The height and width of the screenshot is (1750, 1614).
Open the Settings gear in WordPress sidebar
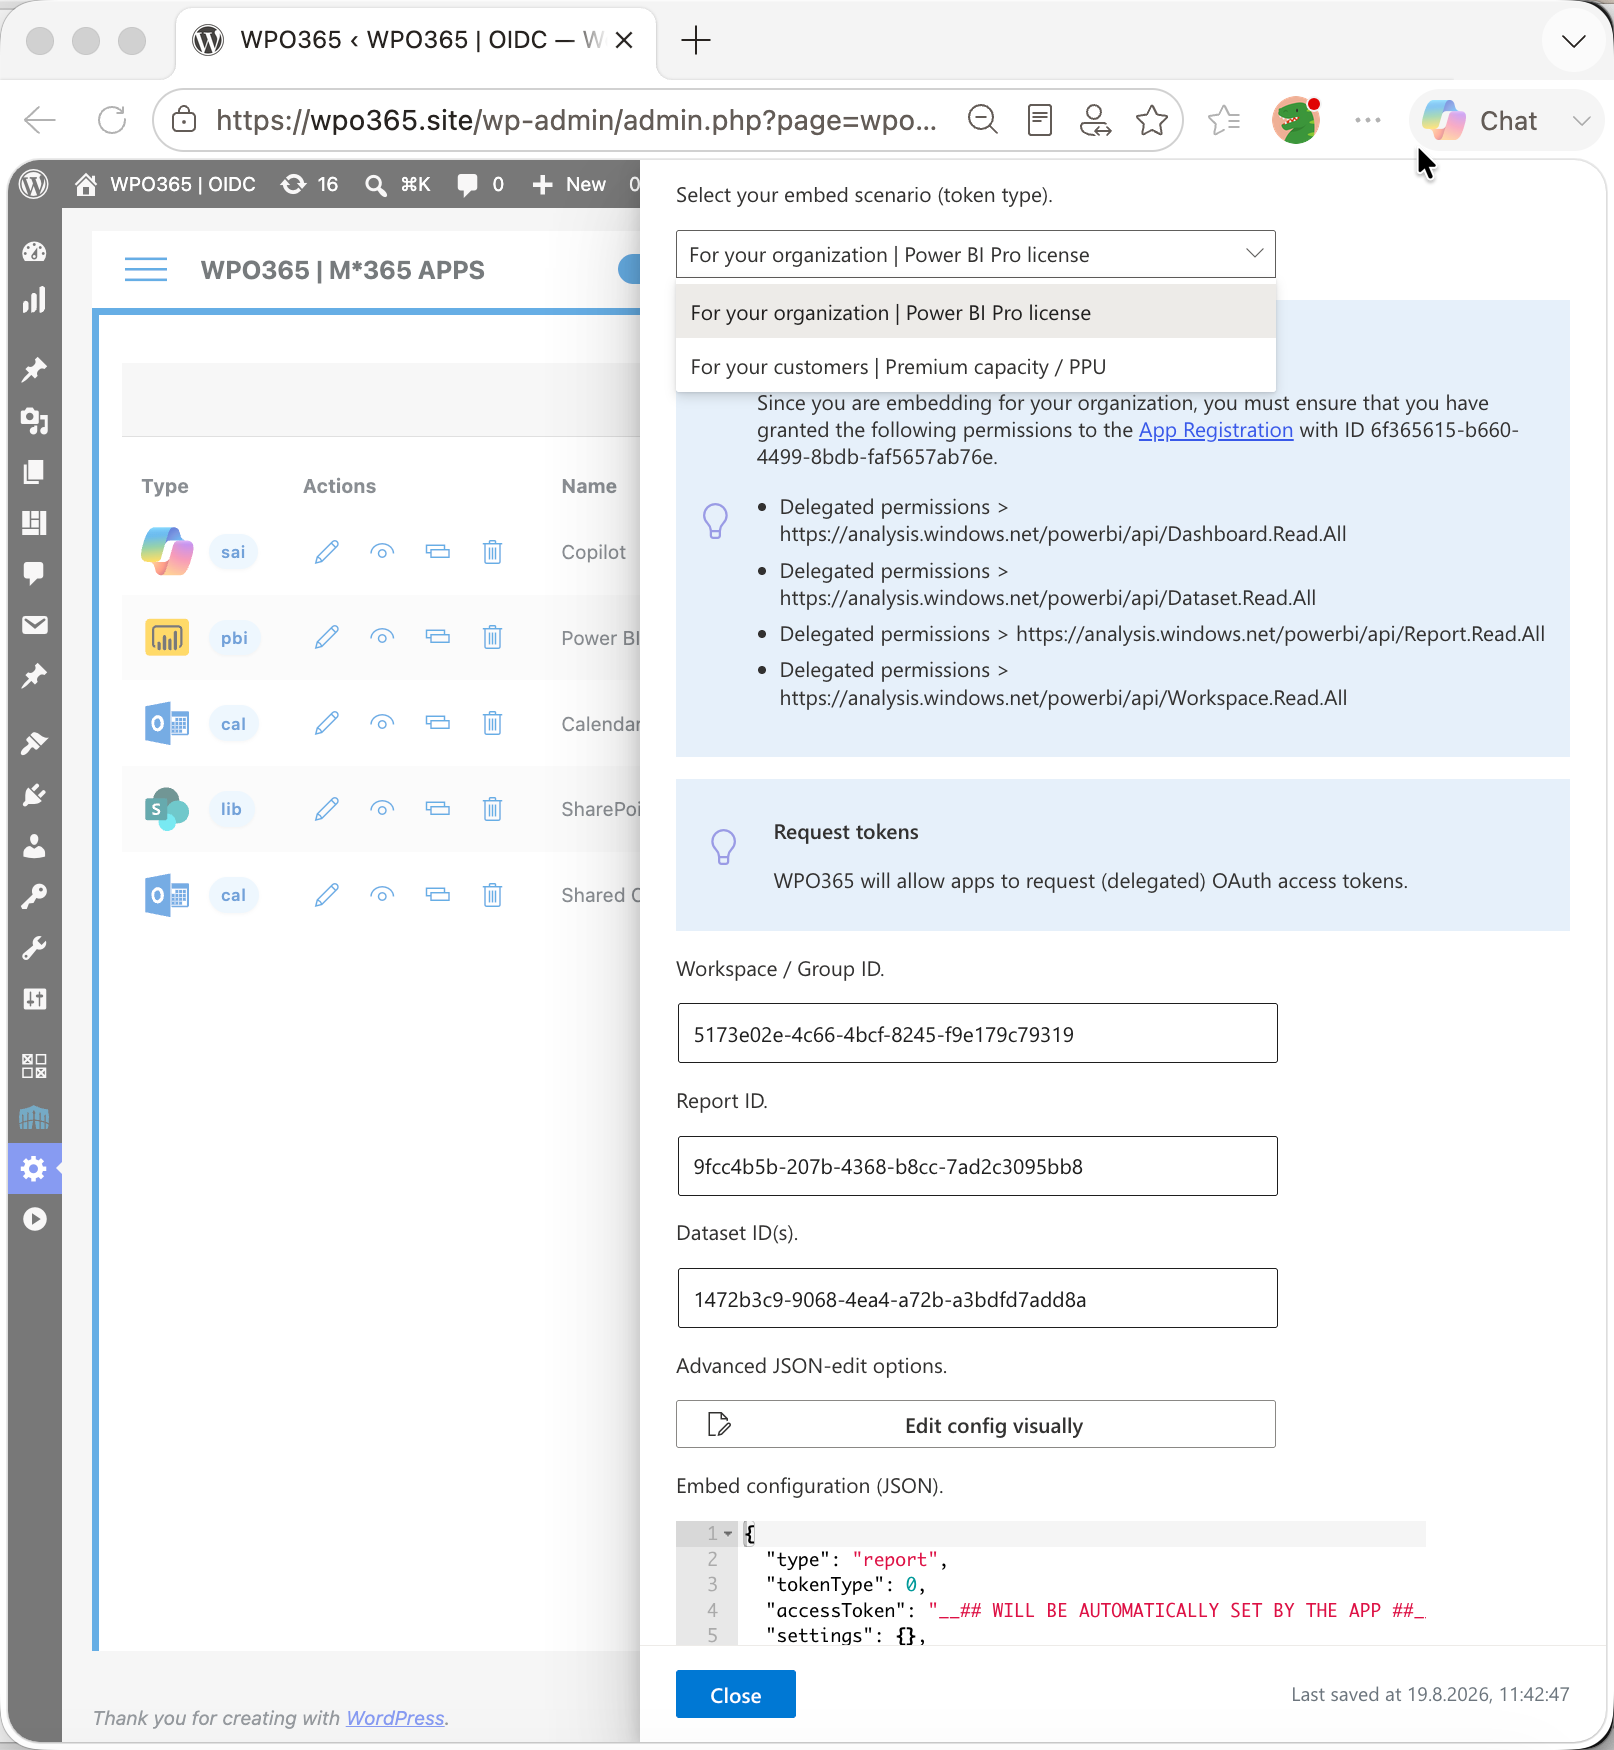35,1168
